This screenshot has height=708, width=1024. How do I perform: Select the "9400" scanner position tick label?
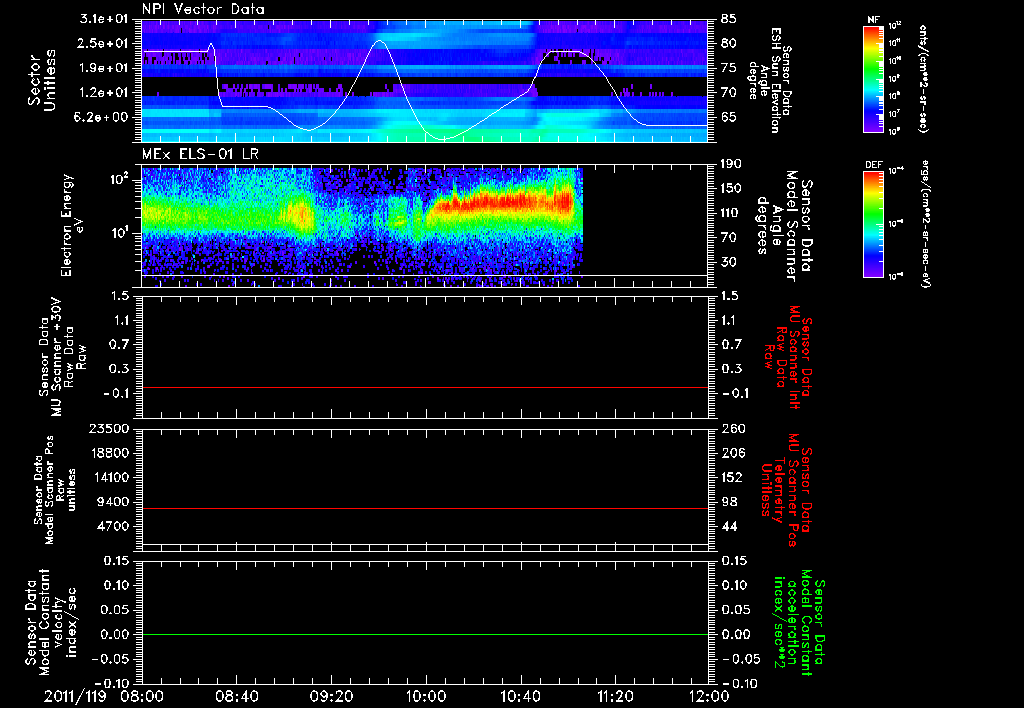[115, 502]
